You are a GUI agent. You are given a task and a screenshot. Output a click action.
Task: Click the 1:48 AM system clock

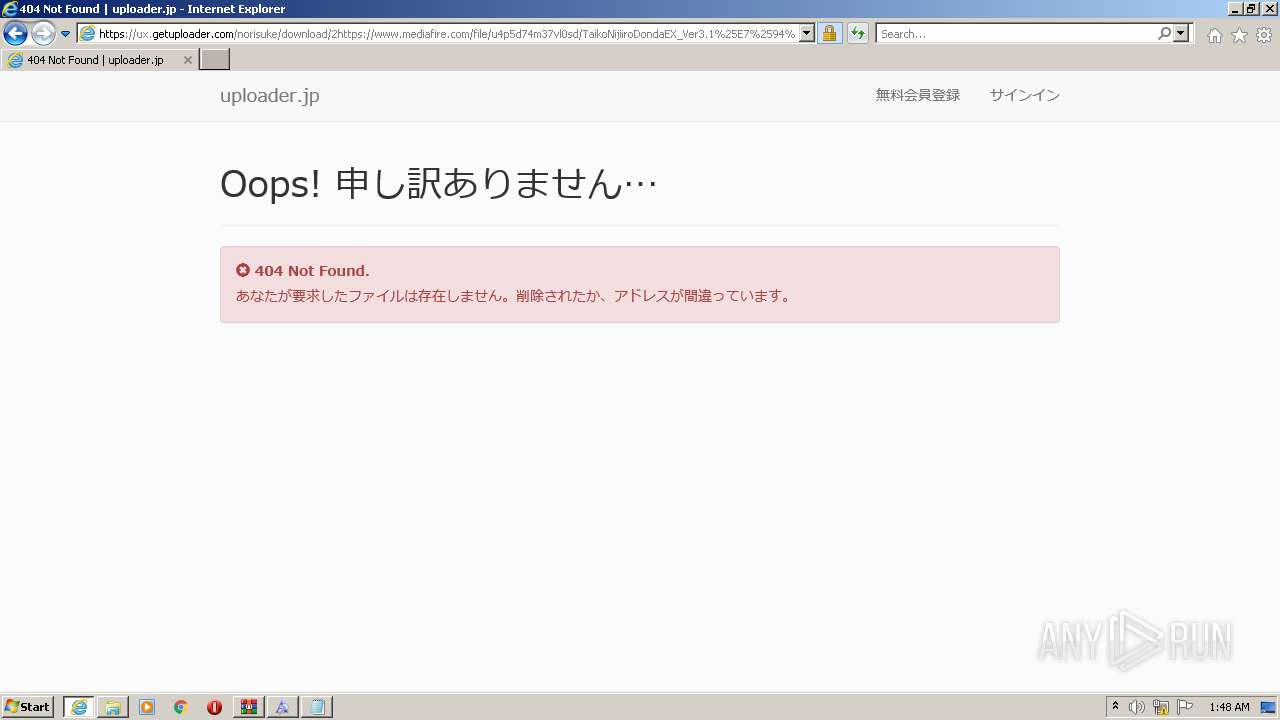click(1229, 707)
